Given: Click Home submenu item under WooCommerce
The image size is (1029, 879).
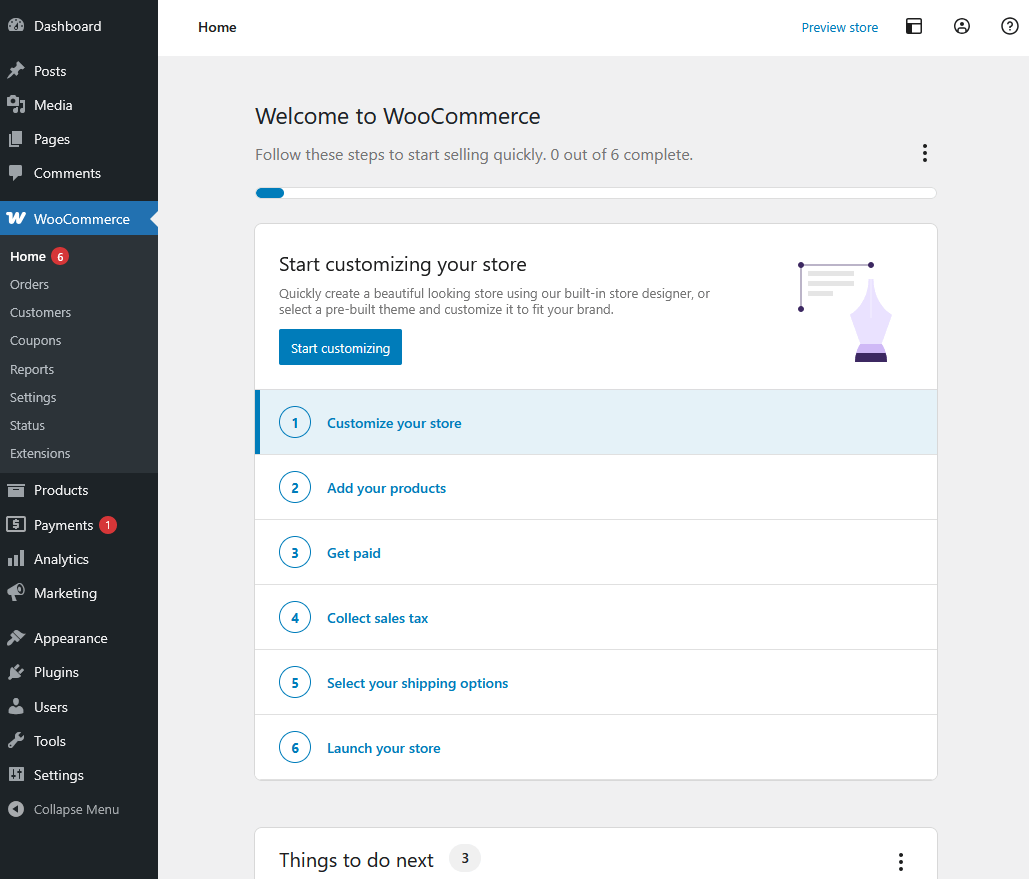Looking at the screenshot, I should click(28, 256).
